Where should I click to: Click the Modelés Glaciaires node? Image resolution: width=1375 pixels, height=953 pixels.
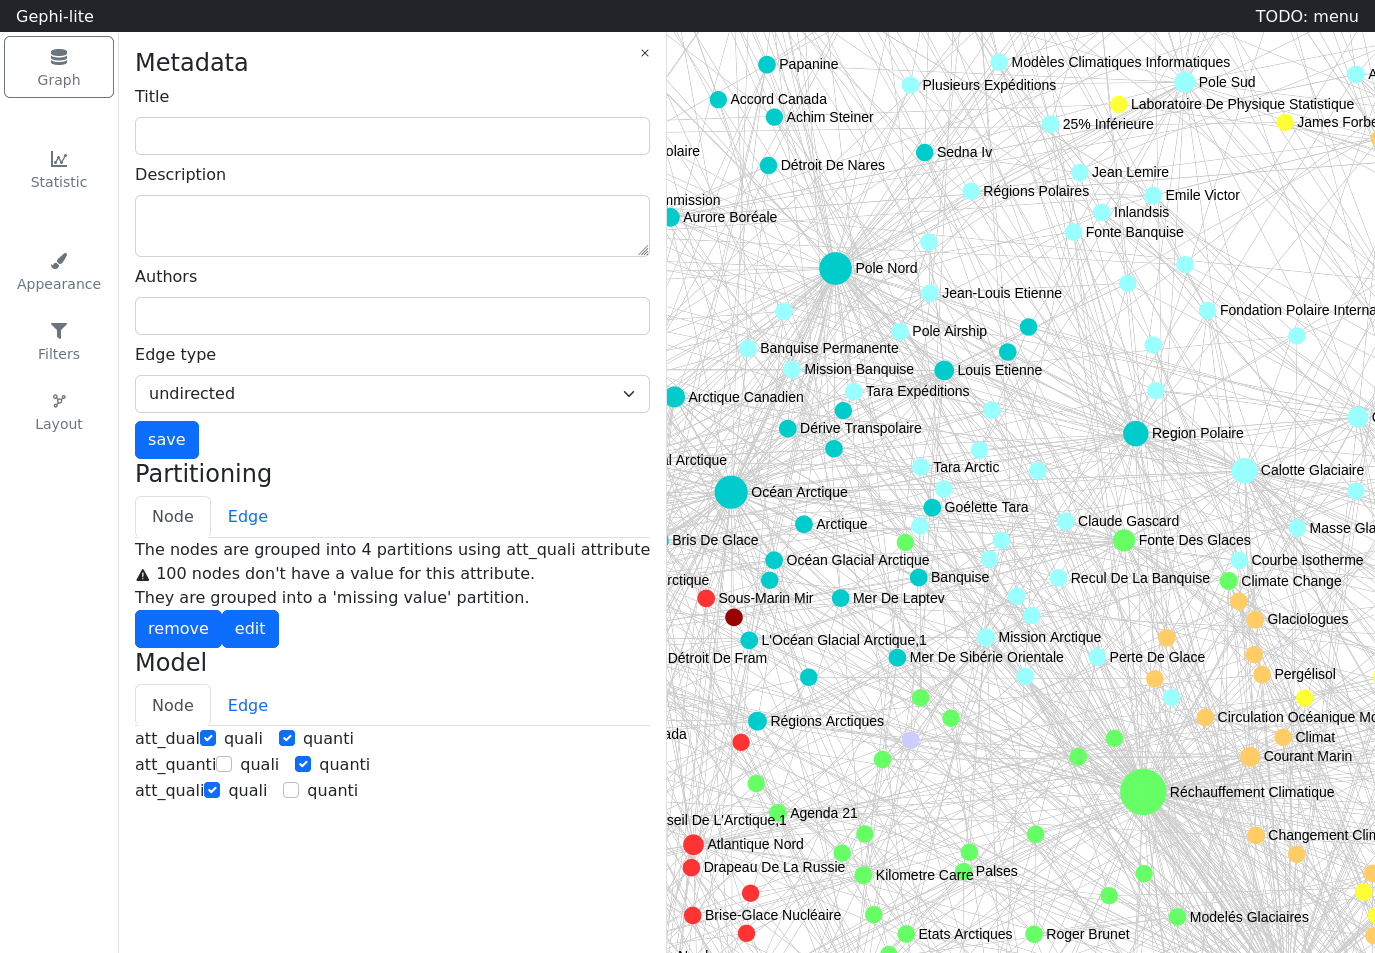1178,917
